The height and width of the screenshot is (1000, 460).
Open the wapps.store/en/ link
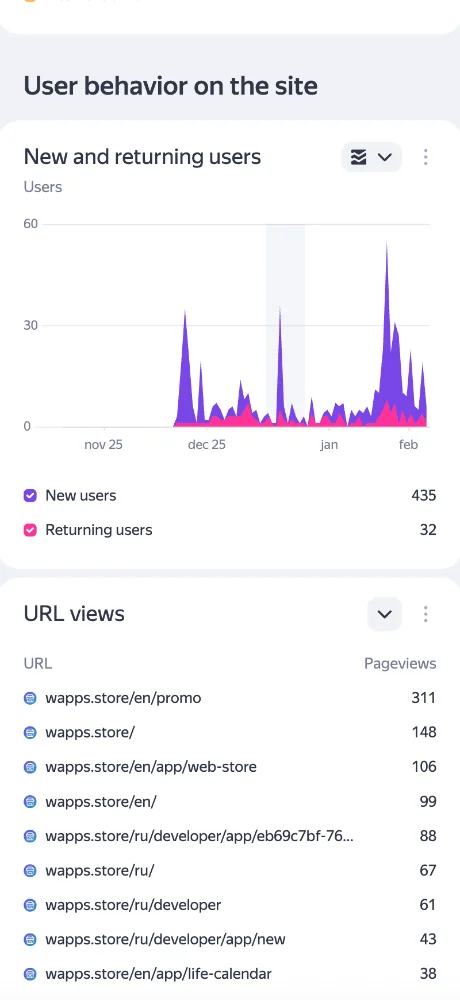click(101, 802)
